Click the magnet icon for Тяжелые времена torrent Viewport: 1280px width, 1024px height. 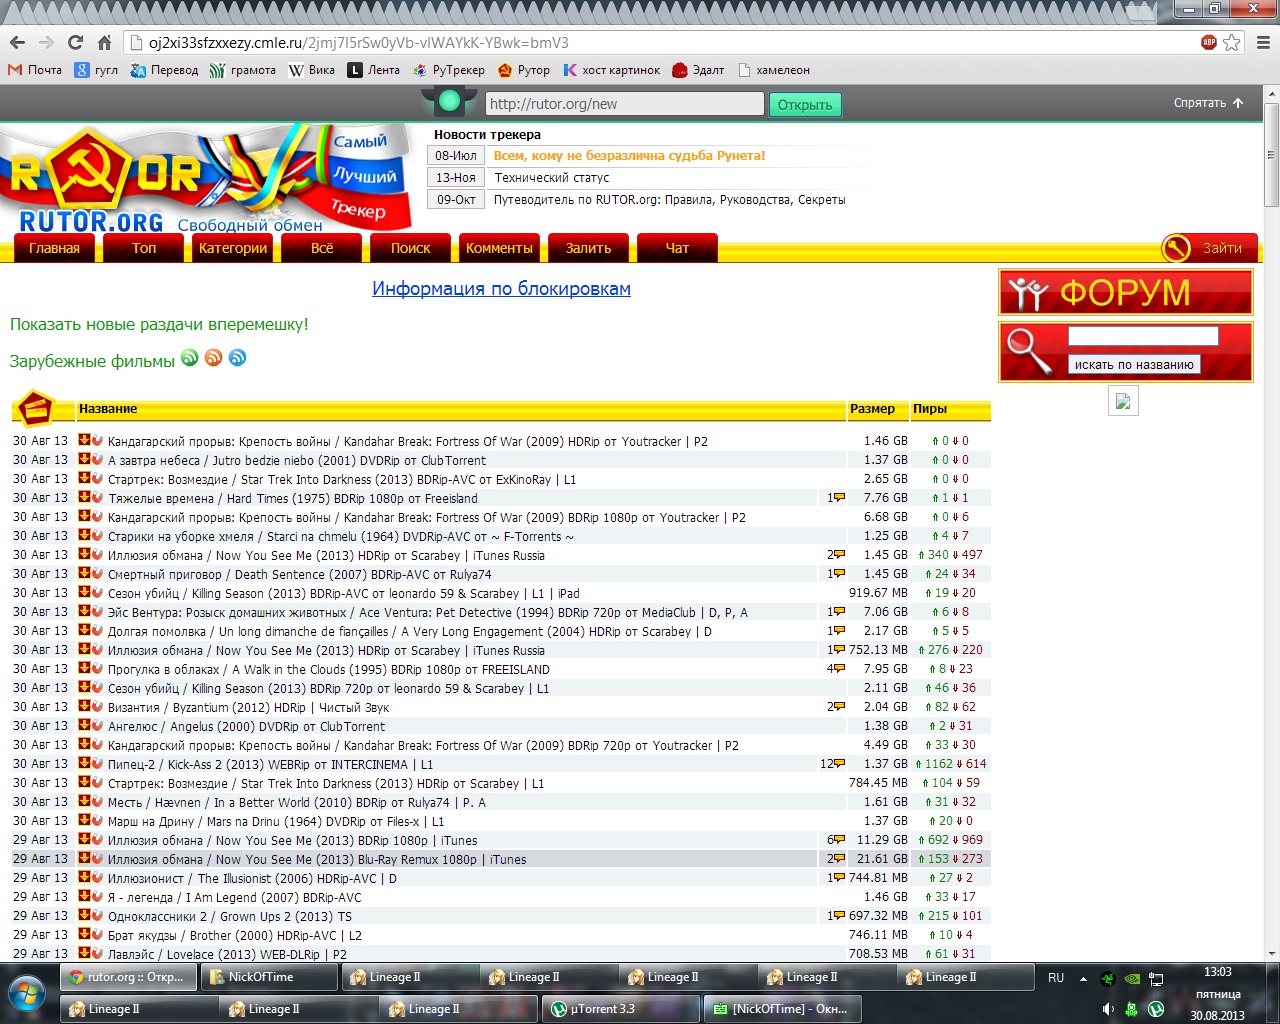(x=97, y=498)
